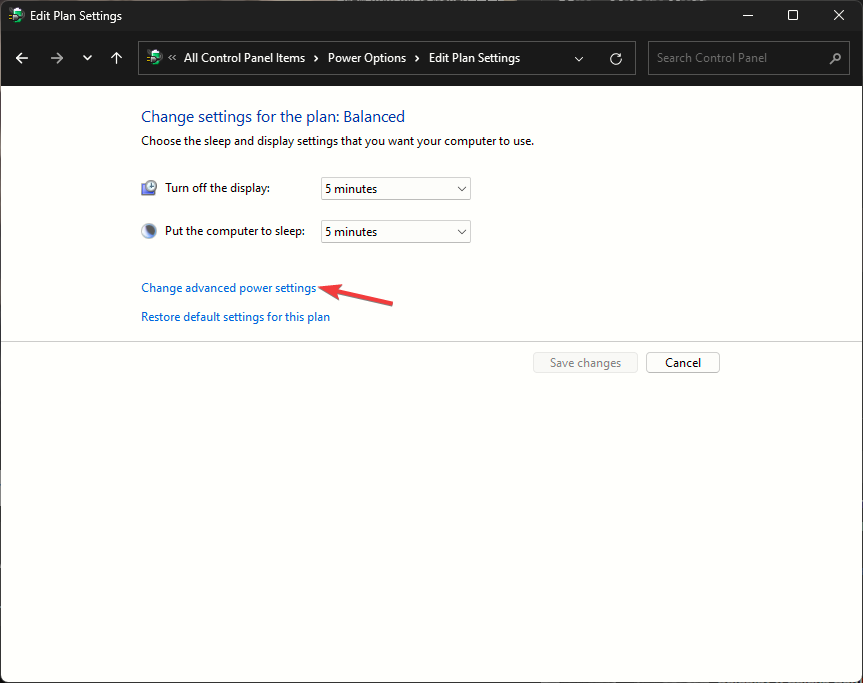Click the Turn off the display label
The width and height of the screenshot is (863, 683).
217,188
